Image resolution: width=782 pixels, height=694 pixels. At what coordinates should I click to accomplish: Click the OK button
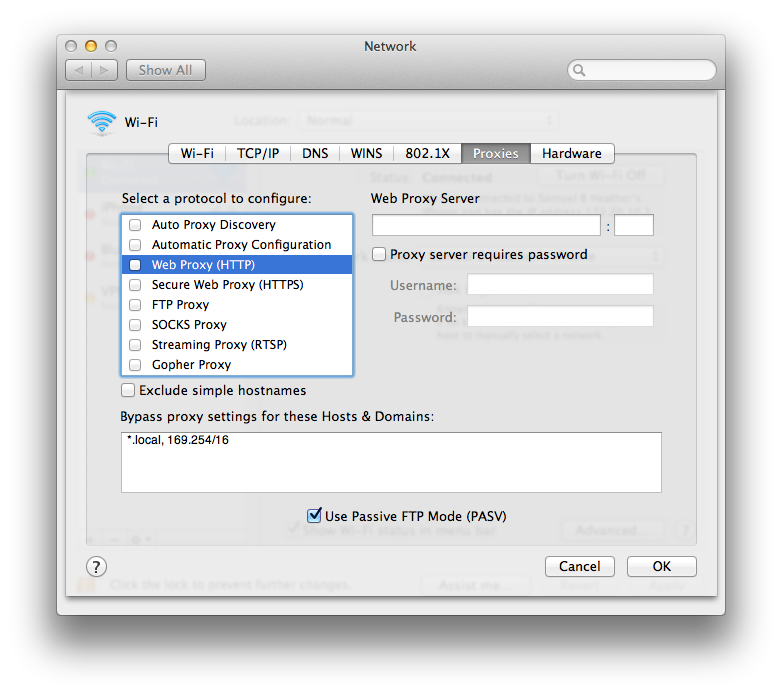[x=661, y=566]
